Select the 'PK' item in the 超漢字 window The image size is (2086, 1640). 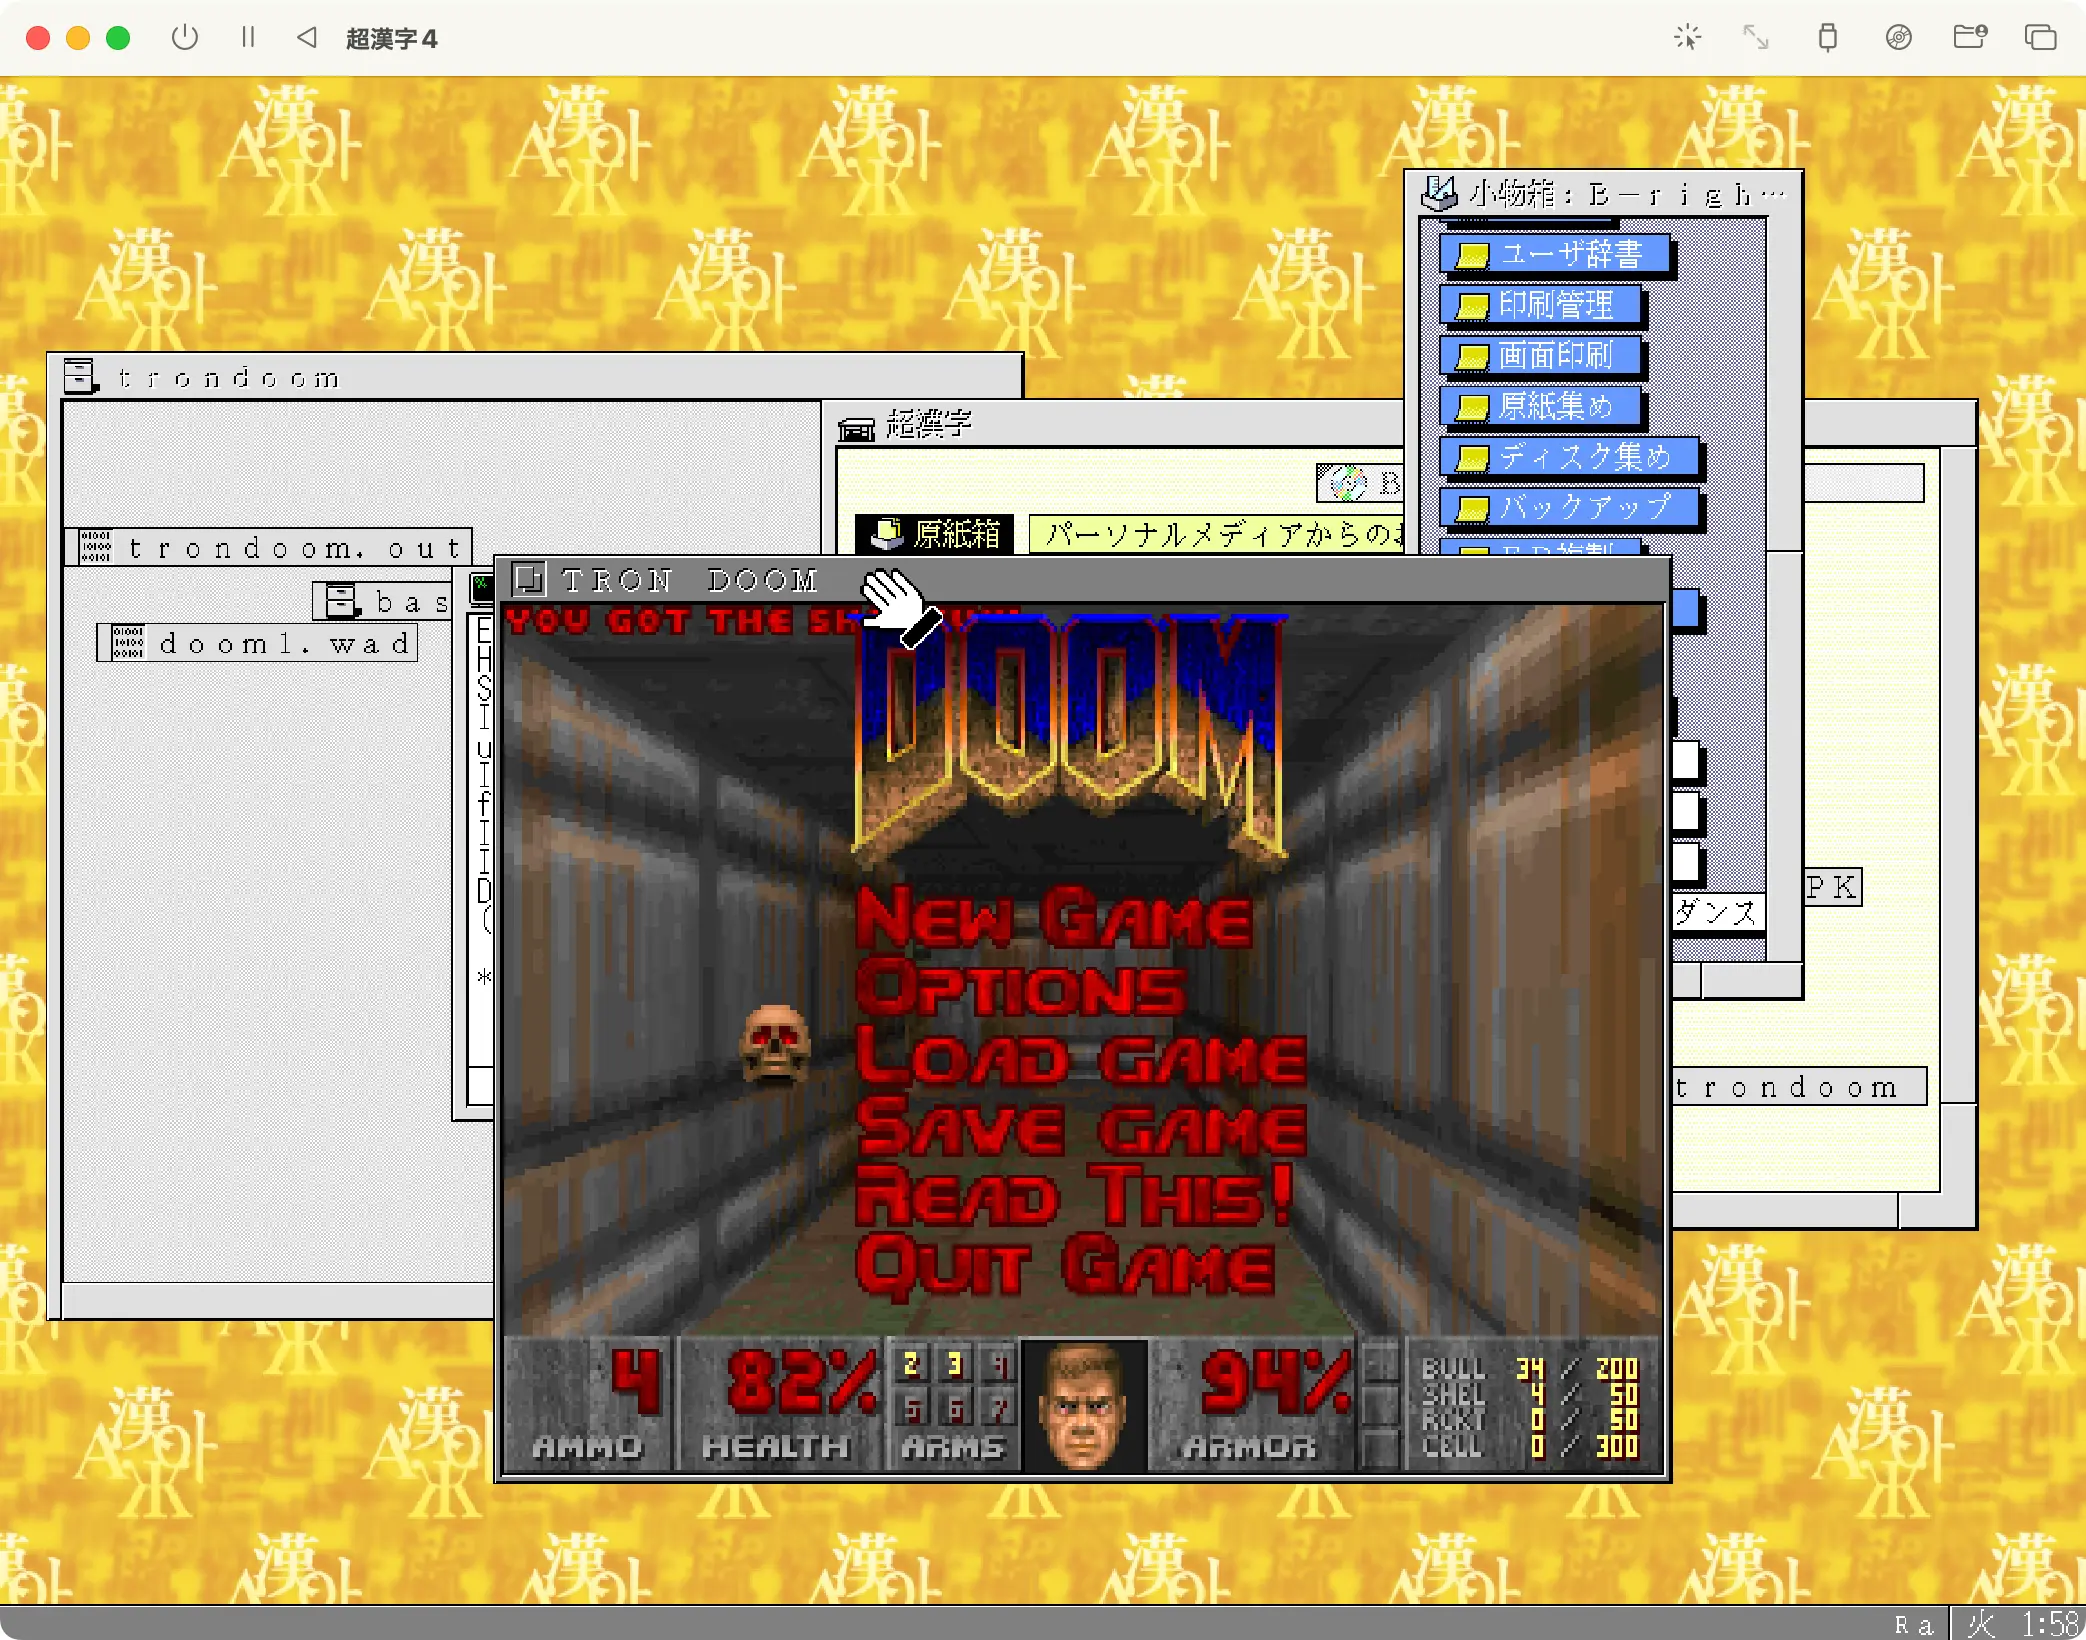pos(1833,887)
